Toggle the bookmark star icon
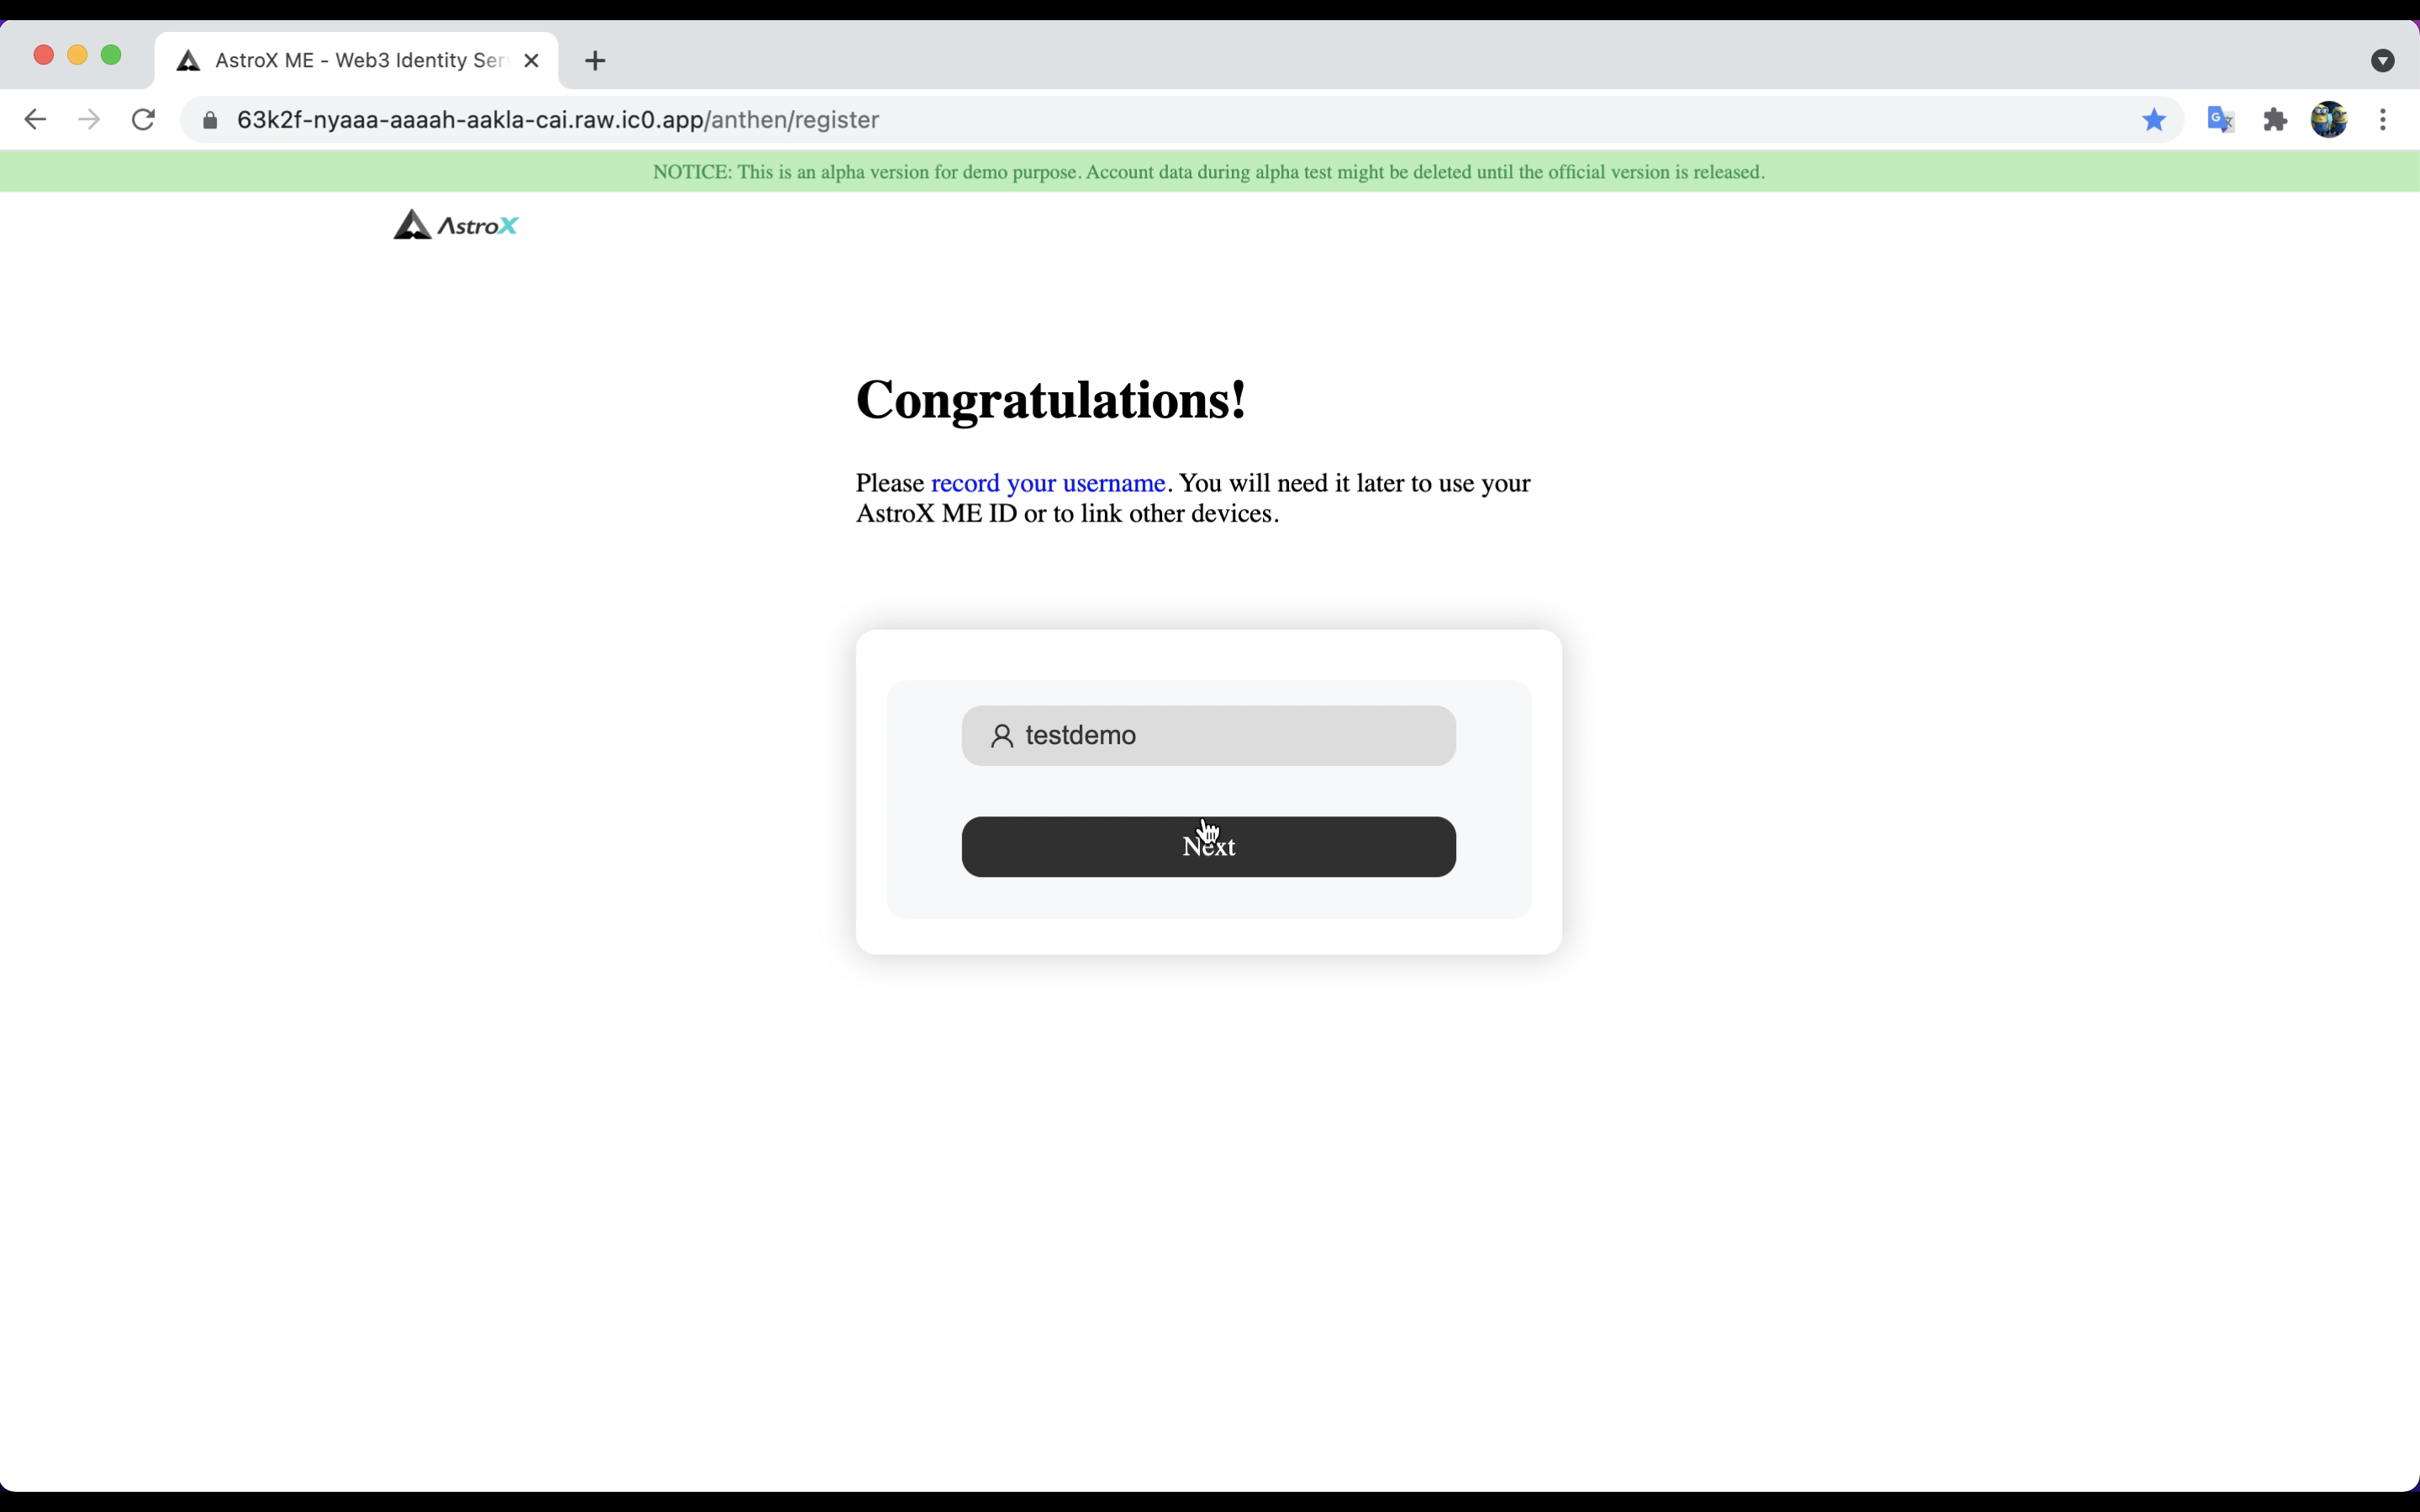Screen dimensions: 2420x1512 [2154, 120]
